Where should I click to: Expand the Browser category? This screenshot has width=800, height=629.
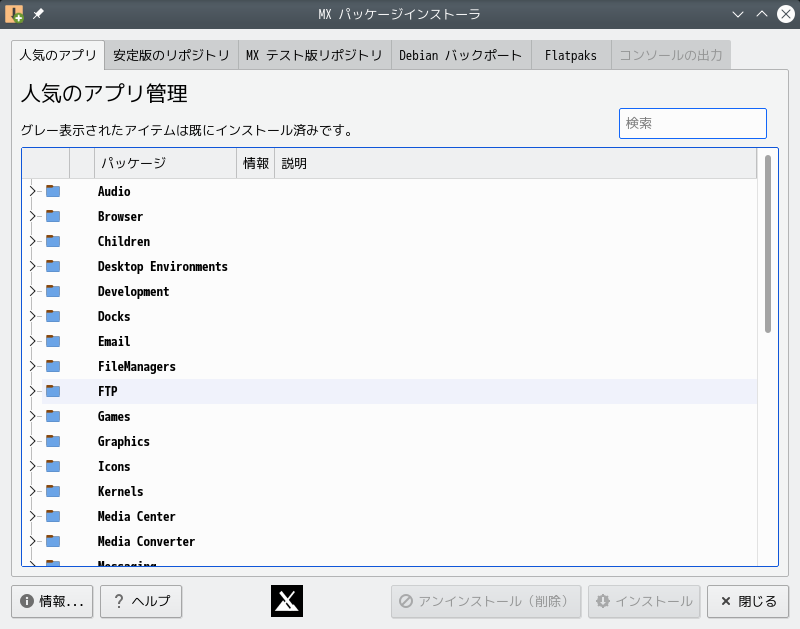click(x=33, y=216)
